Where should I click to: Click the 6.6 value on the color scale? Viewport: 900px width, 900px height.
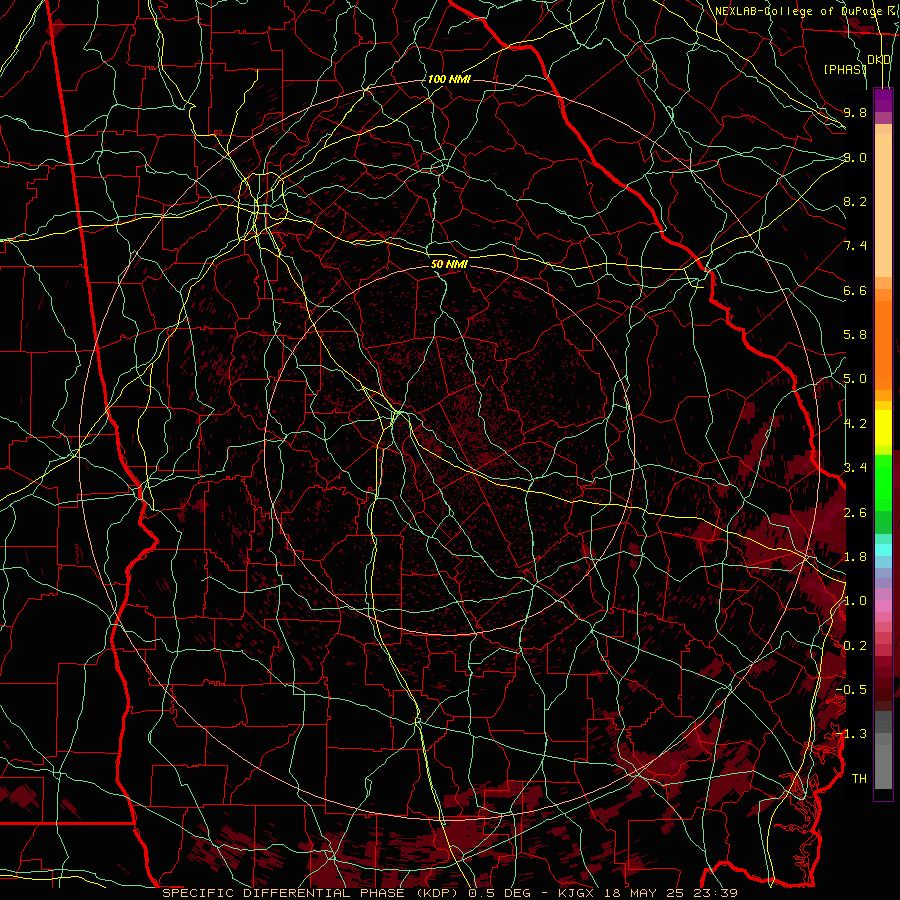tap(855, 290)
